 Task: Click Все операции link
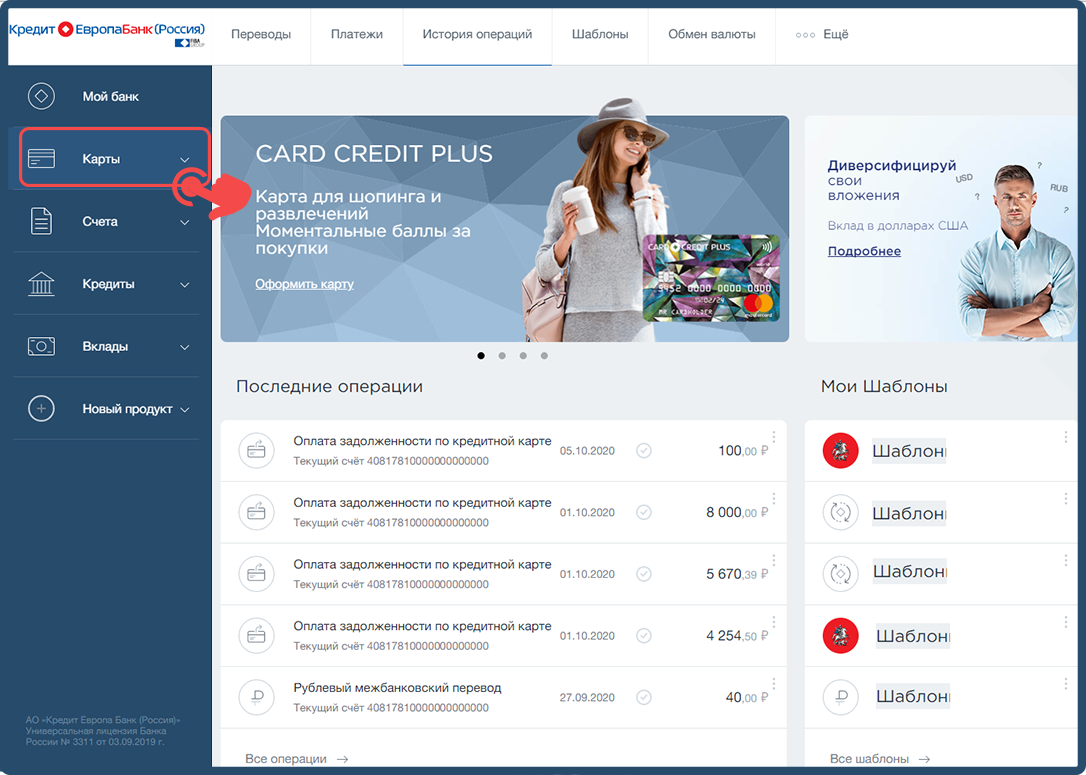[296, 759]
